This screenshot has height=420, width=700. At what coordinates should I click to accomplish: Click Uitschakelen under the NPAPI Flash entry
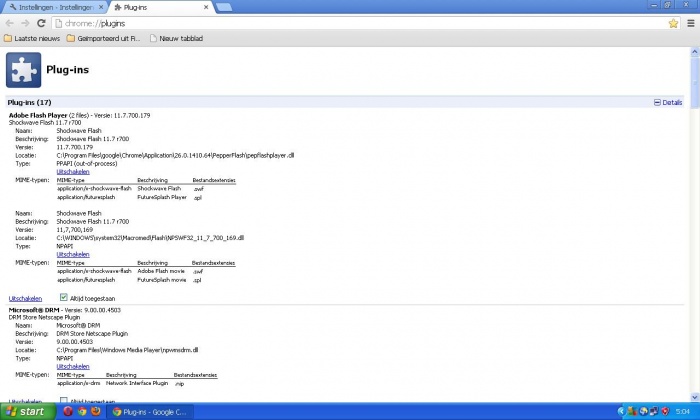click(x=73, y=254)
